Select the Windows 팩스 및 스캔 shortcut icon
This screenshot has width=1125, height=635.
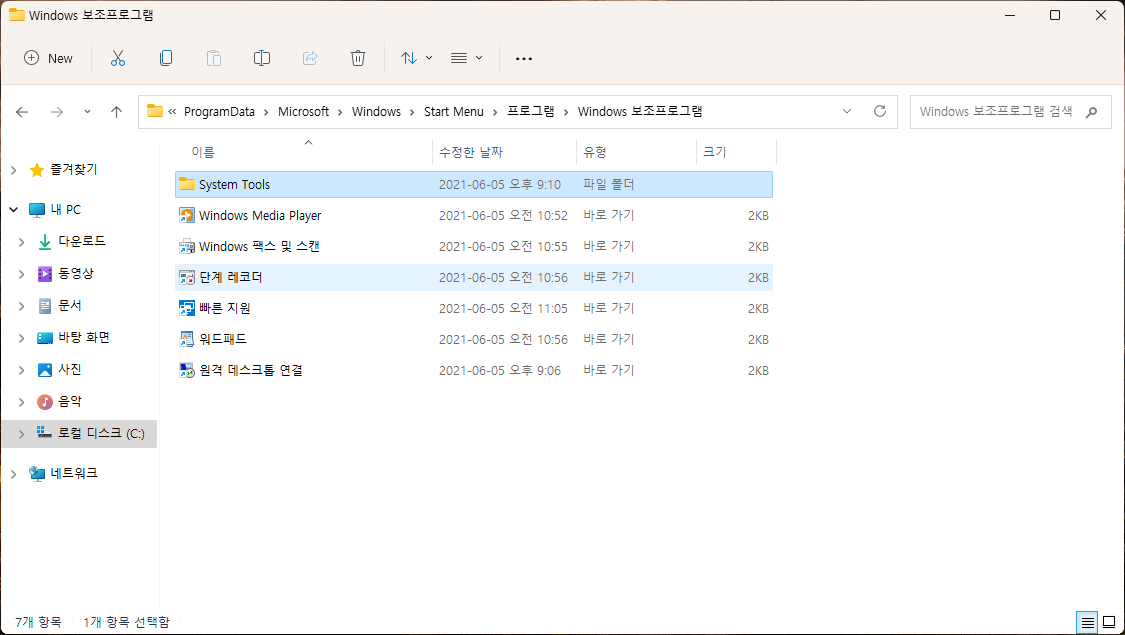pos(187,246)
